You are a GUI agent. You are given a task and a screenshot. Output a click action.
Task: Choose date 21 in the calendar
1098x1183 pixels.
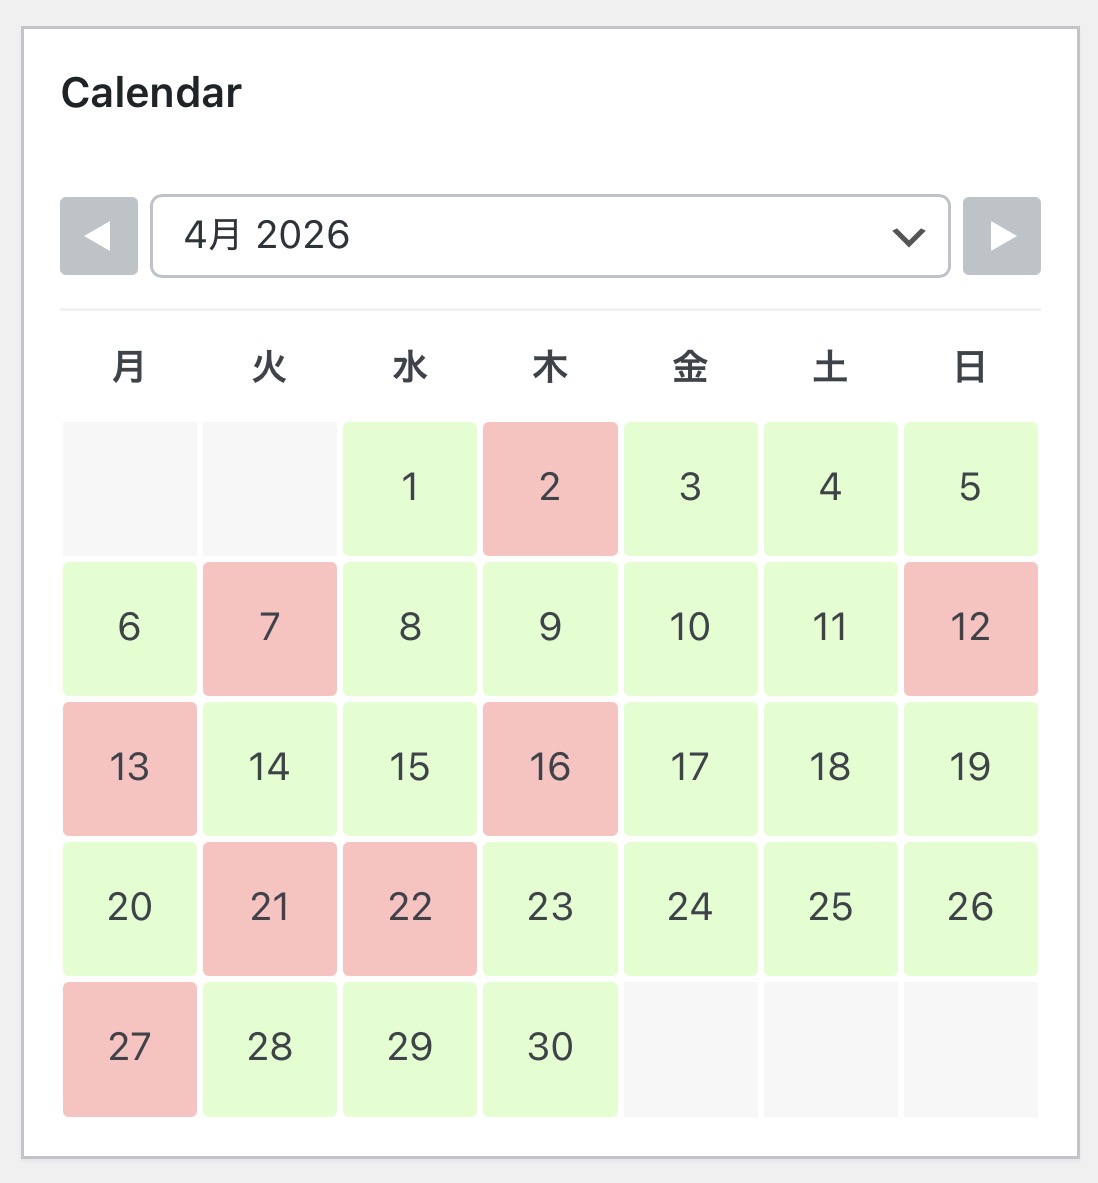(x=270, y=908)
